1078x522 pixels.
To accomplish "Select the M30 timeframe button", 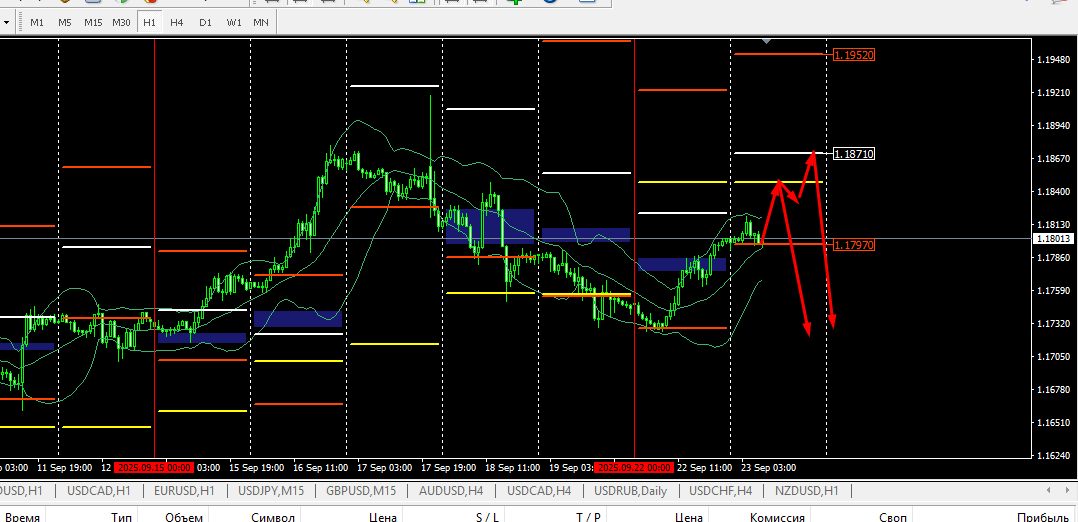I will tap(122, 23).
